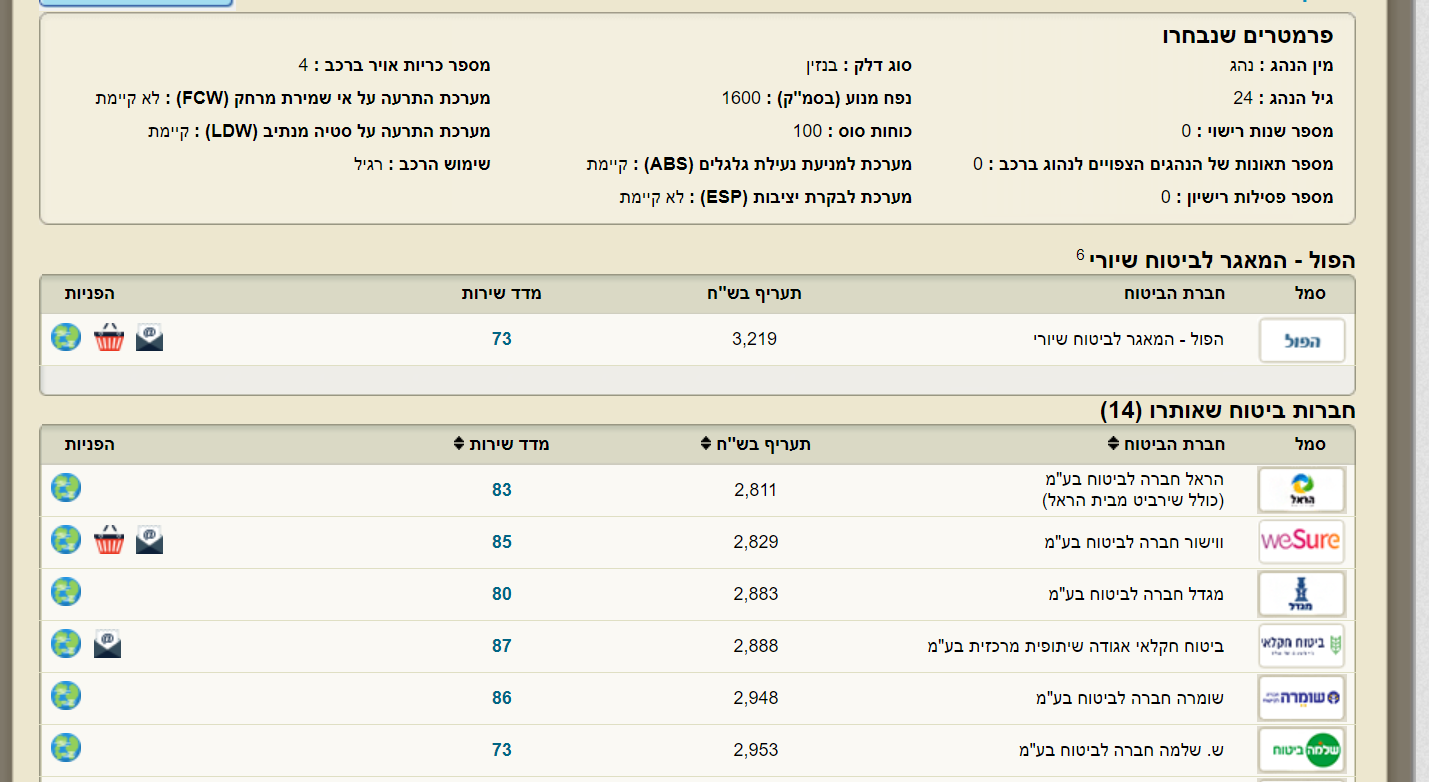Screen dimensions: 1429x782
Task: Send email to WeSure via envelope icon
Action: click(x=149, y=541)
